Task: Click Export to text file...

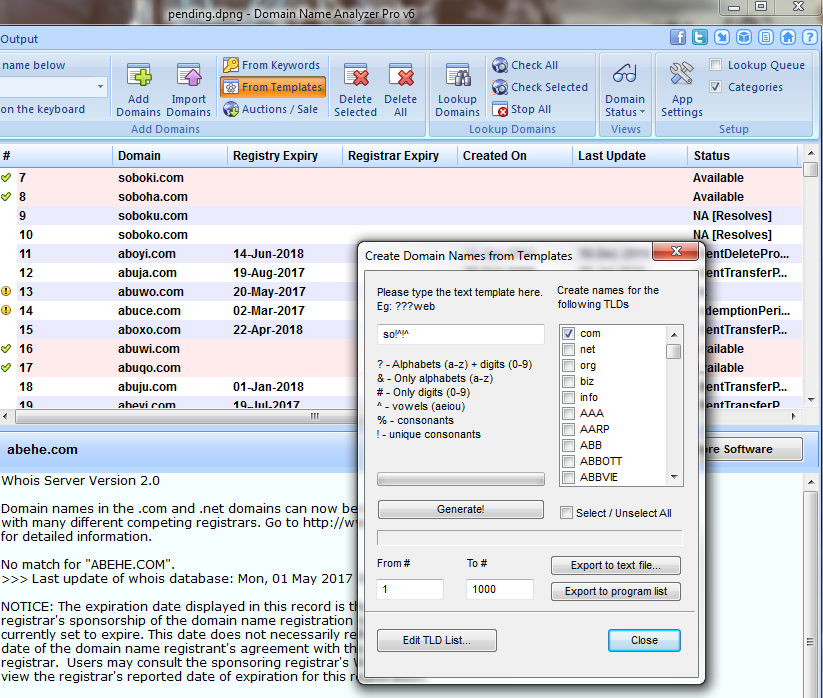Action: tap(616, 565)
